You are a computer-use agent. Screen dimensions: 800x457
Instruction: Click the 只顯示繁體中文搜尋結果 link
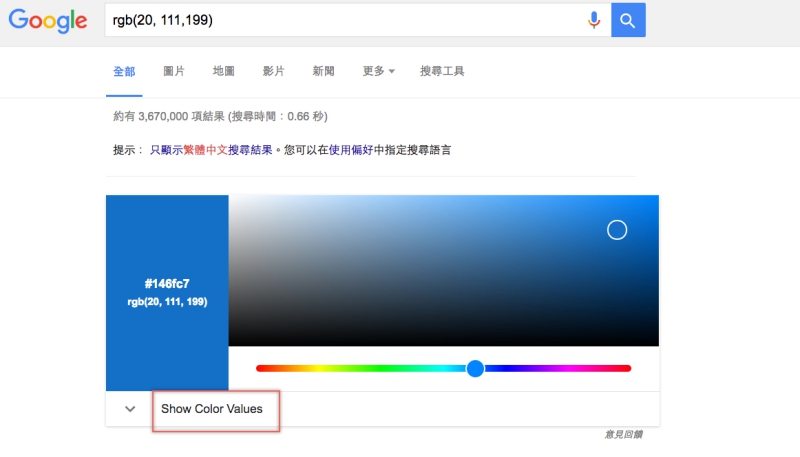click(211, 150)
